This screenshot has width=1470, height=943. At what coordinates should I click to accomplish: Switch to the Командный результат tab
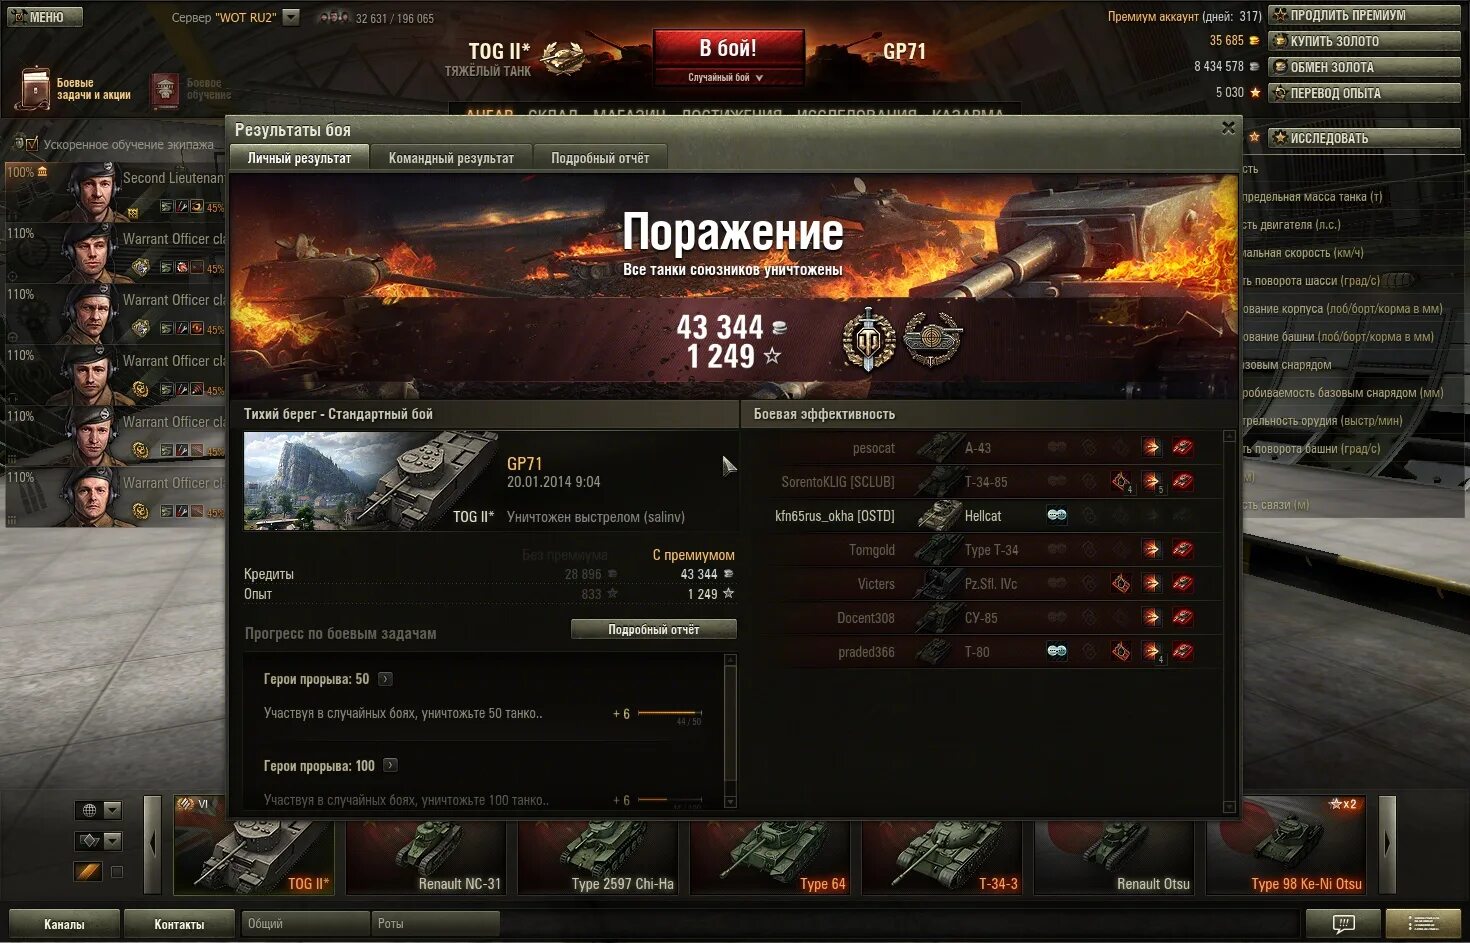point(451,158)
